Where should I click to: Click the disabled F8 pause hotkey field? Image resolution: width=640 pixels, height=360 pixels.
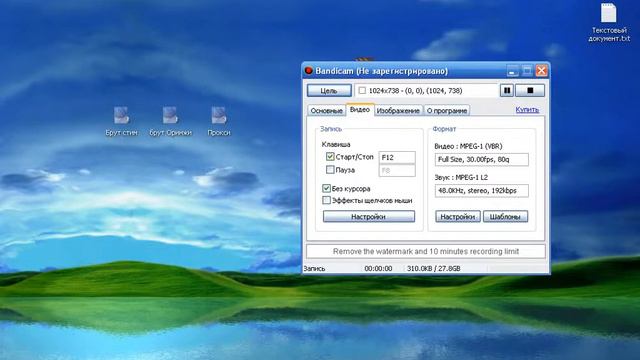click(397, 170)
